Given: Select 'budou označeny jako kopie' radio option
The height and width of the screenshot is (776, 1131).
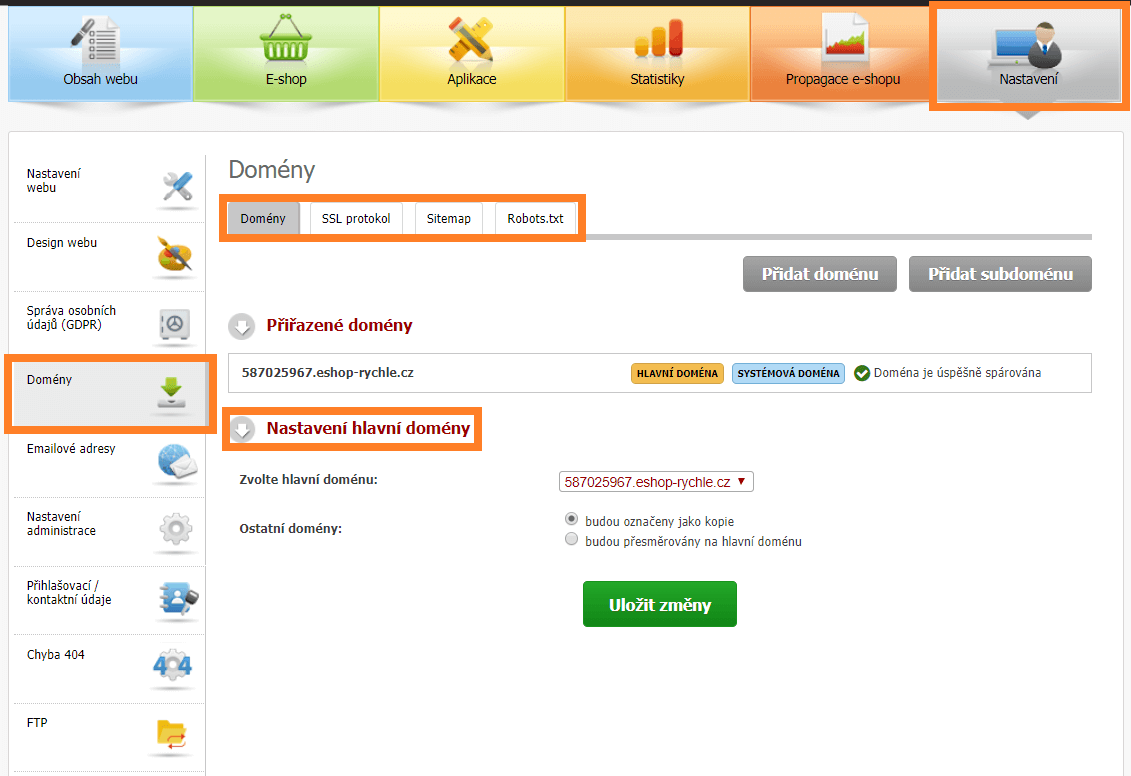Looking at the screenshot, I should pos(571,519).
